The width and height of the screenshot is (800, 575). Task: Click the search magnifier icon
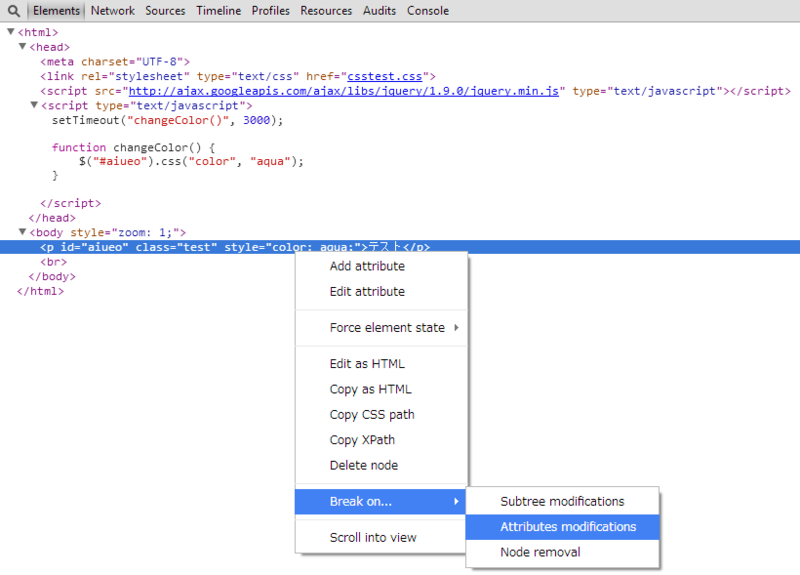[14, 11]
